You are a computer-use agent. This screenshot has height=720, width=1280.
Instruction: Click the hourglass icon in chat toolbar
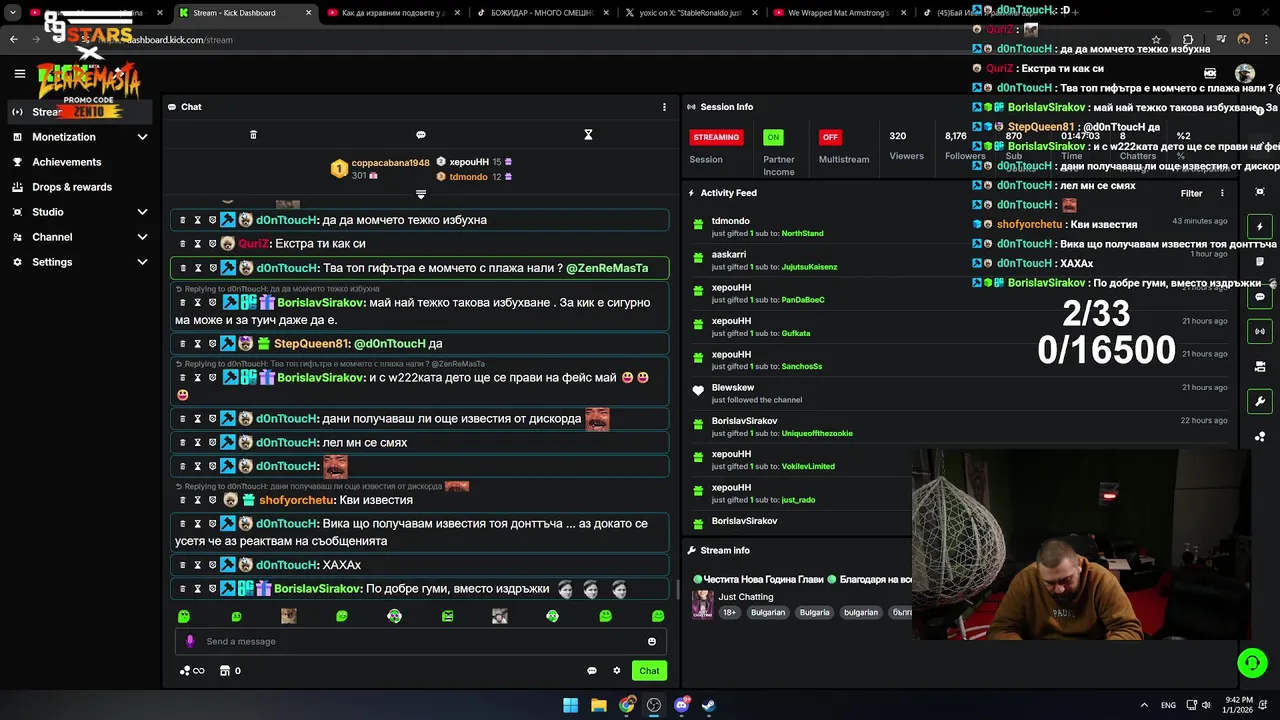(588, 135)
